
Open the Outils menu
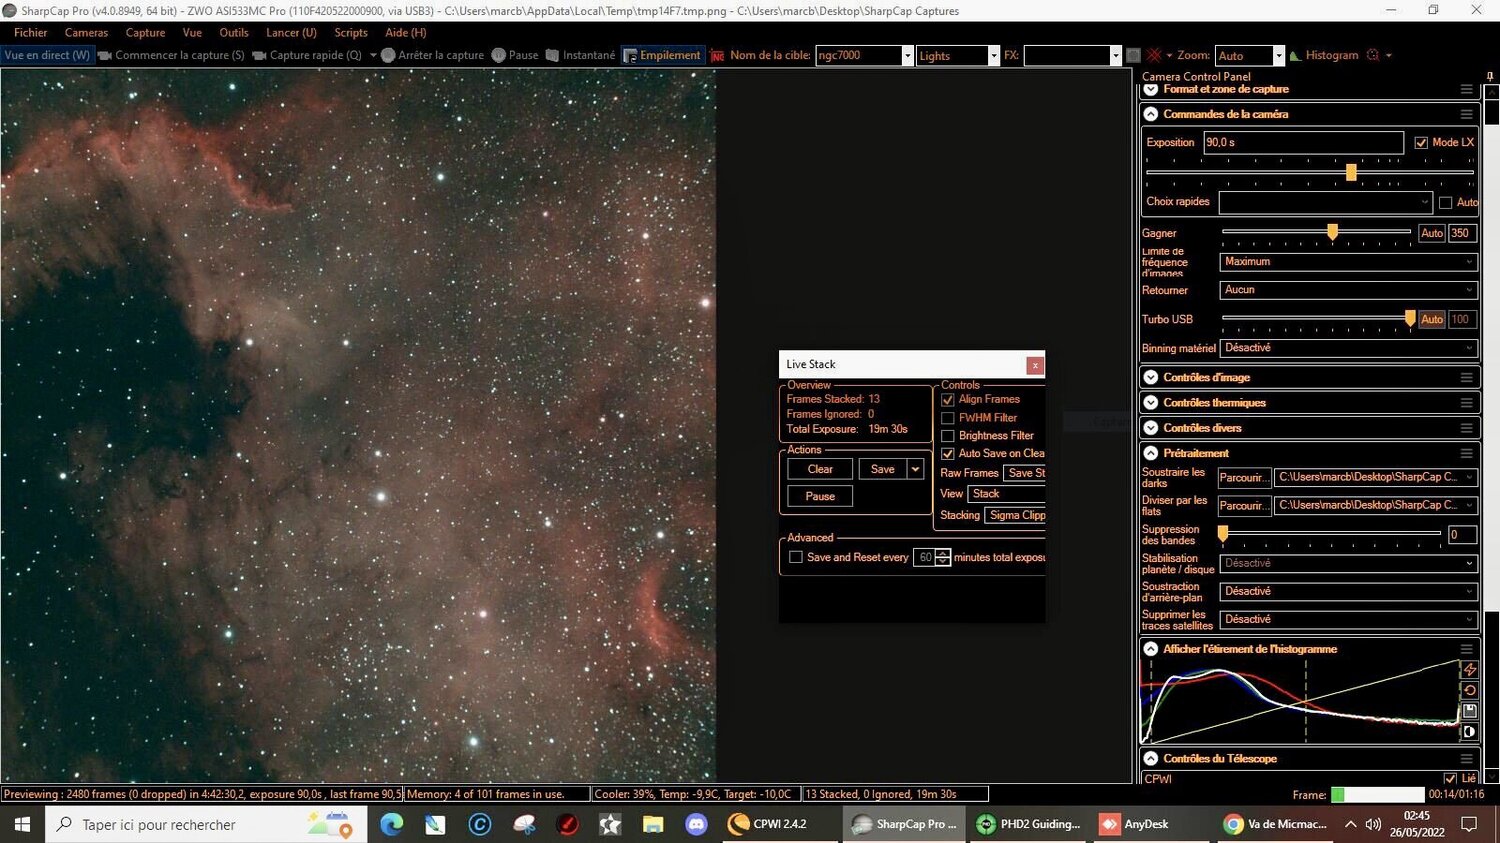pos(234,32)
